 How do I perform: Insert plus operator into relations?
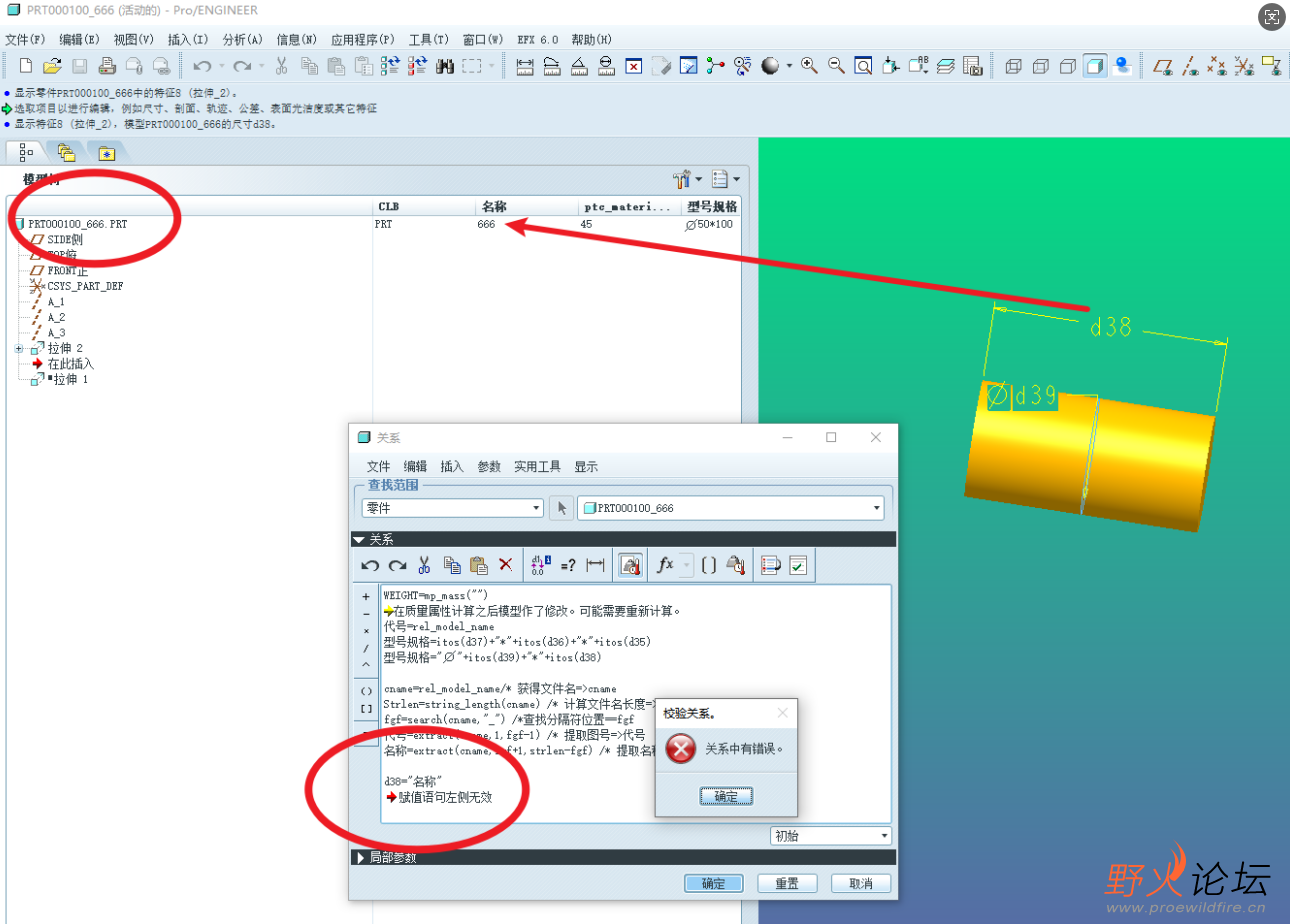[366, 596]
